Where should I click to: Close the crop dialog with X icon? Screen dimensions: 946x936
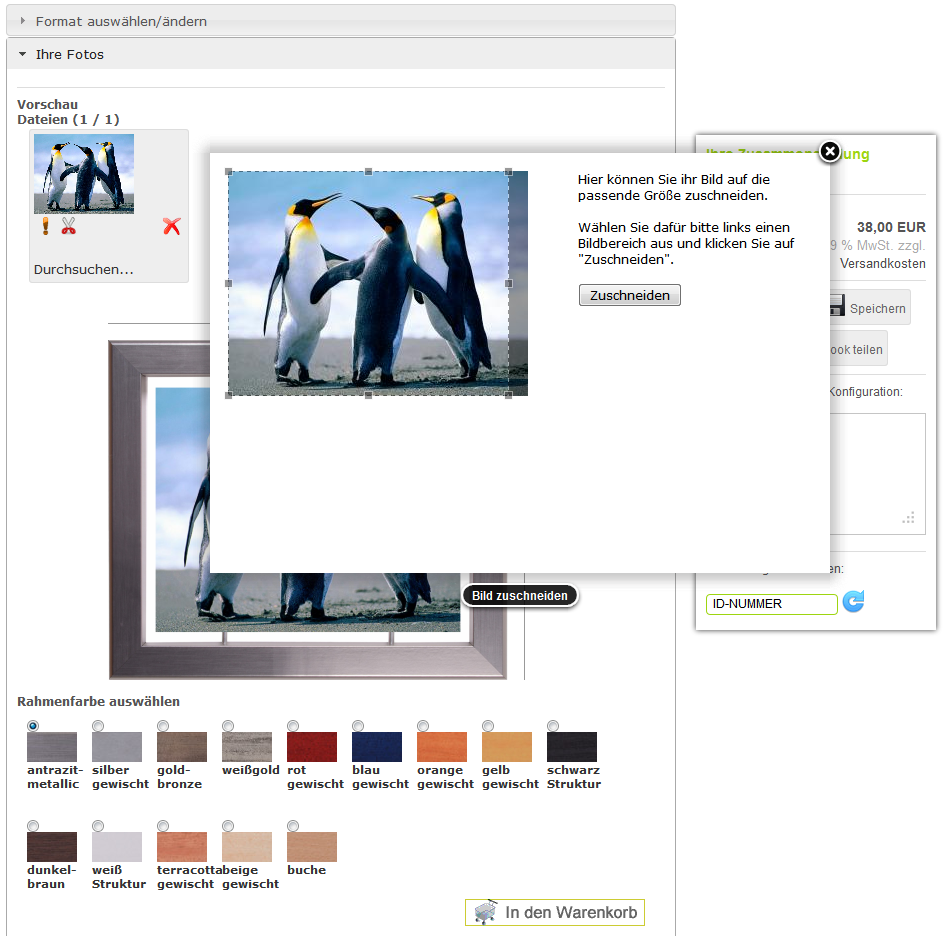[830, 151]
